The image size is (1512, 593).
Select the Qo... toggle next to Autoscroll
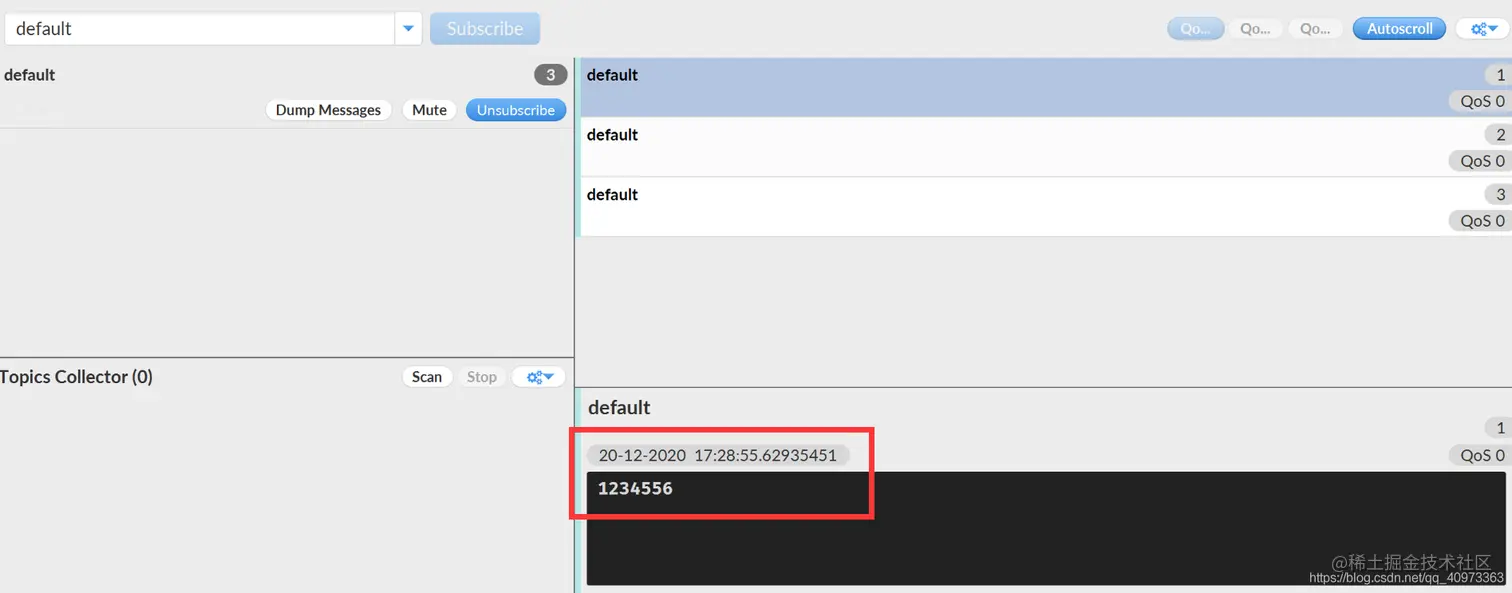click(1315, 29)
